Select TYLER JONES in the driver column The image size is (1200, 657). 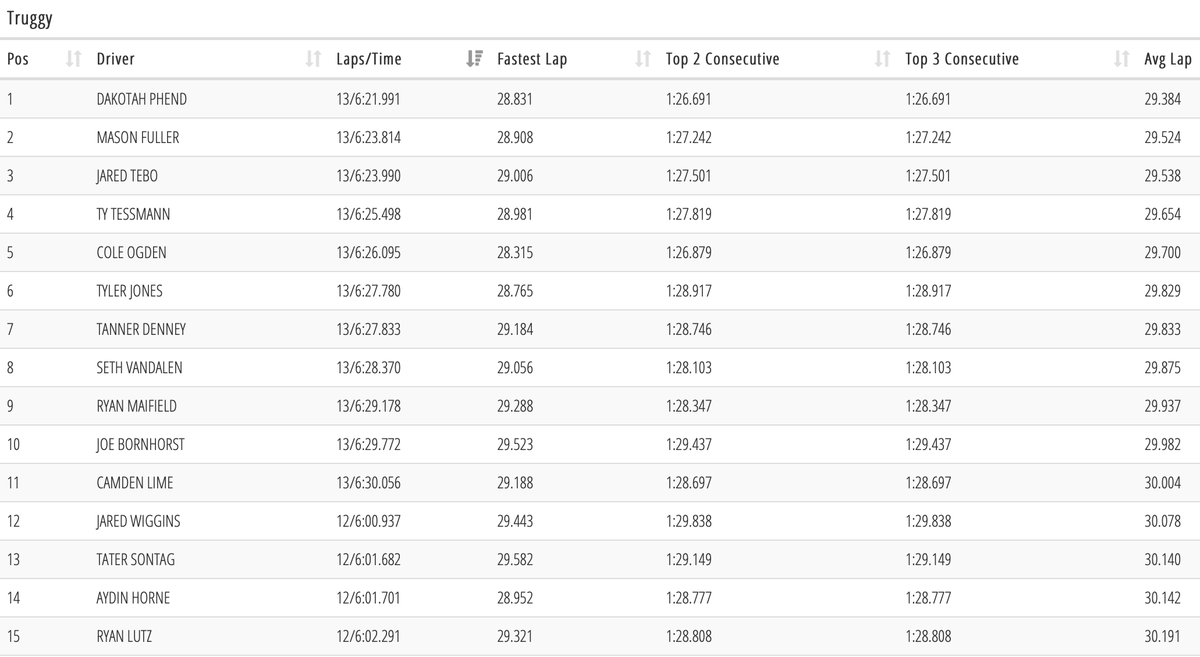(129, 291)
